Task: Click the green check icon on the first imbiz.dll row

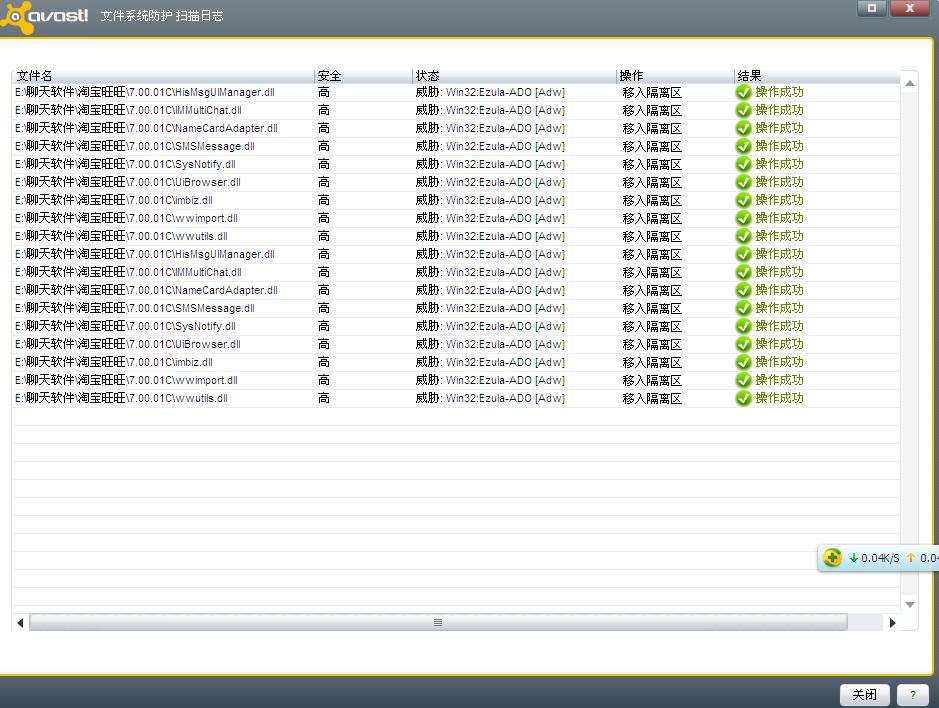Action: (x=743, y=200)
